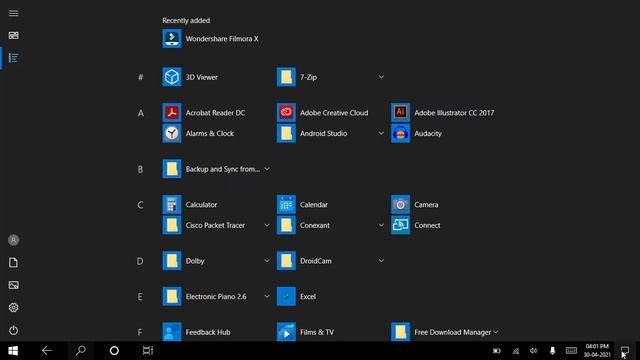The height and width of the screenshot is (360, 640).
Task: Click the letter E section header
Action: pos(140,296)
